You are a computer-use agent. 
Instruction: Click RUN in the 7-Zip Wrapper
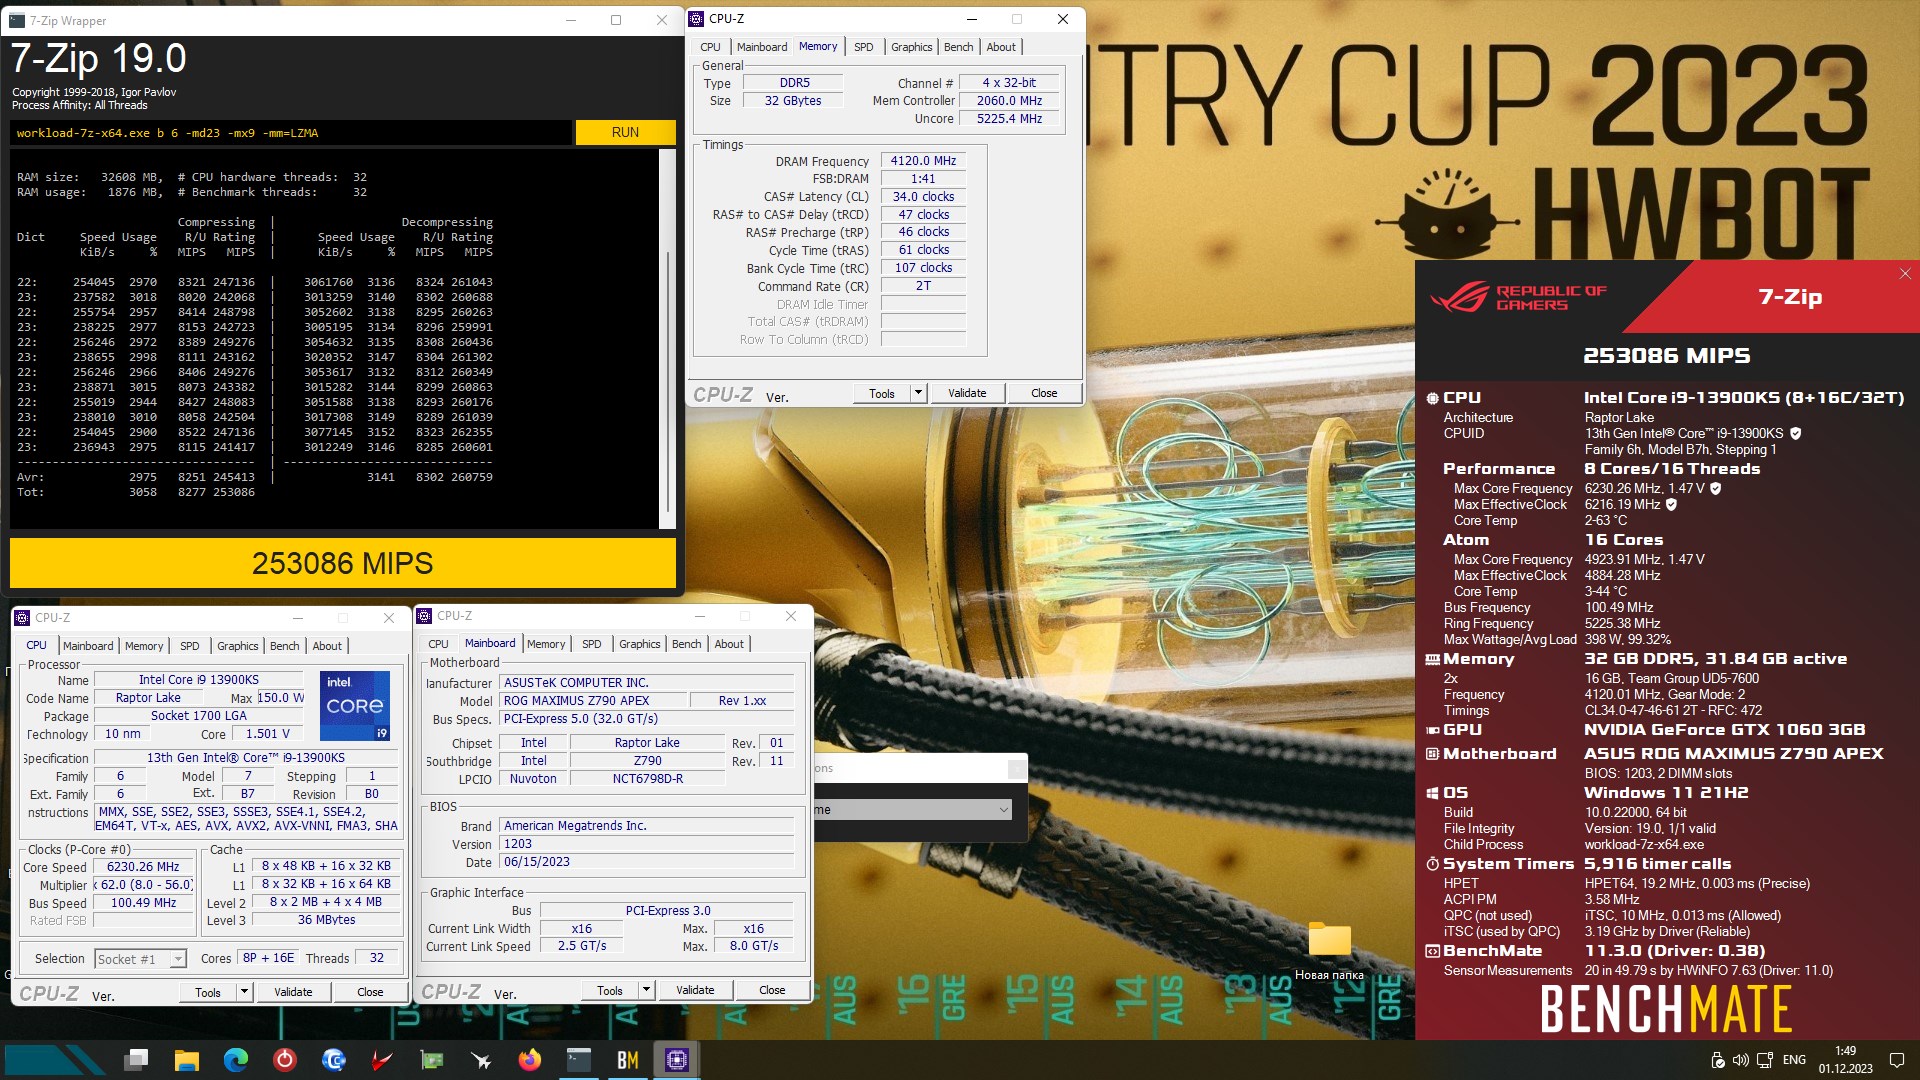625,132
